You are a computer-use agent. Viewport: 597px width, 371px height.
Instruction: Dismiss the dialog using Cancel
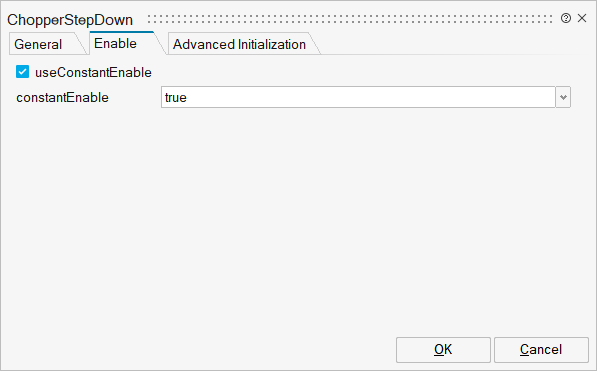pos(541,350)
